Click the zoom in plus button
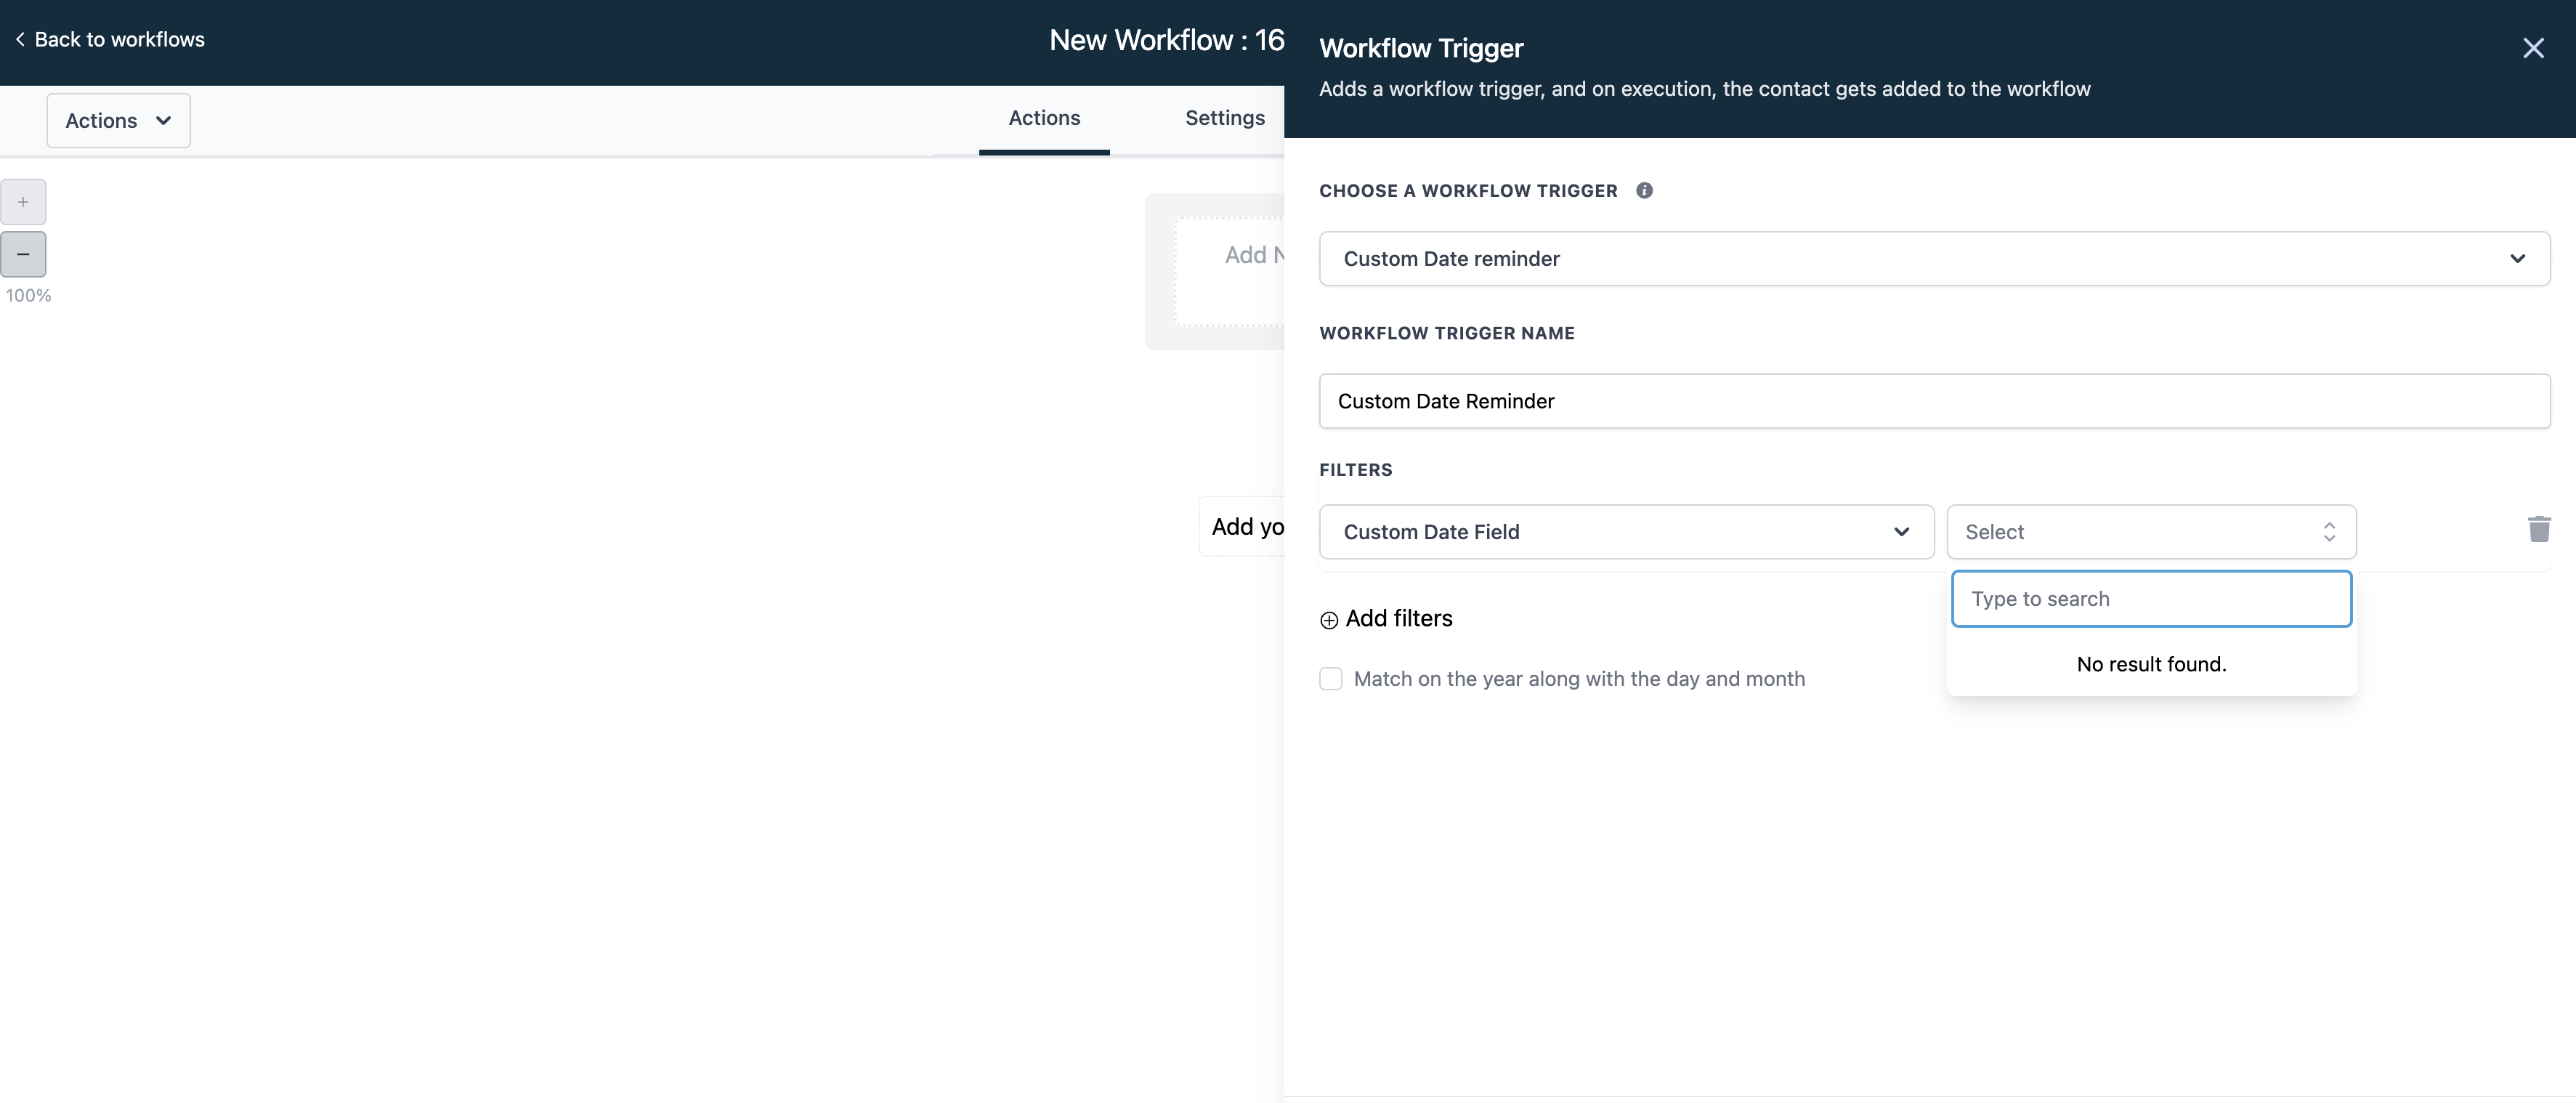Viewport: 2576px width, 1103px height. (x=23, y=202)
